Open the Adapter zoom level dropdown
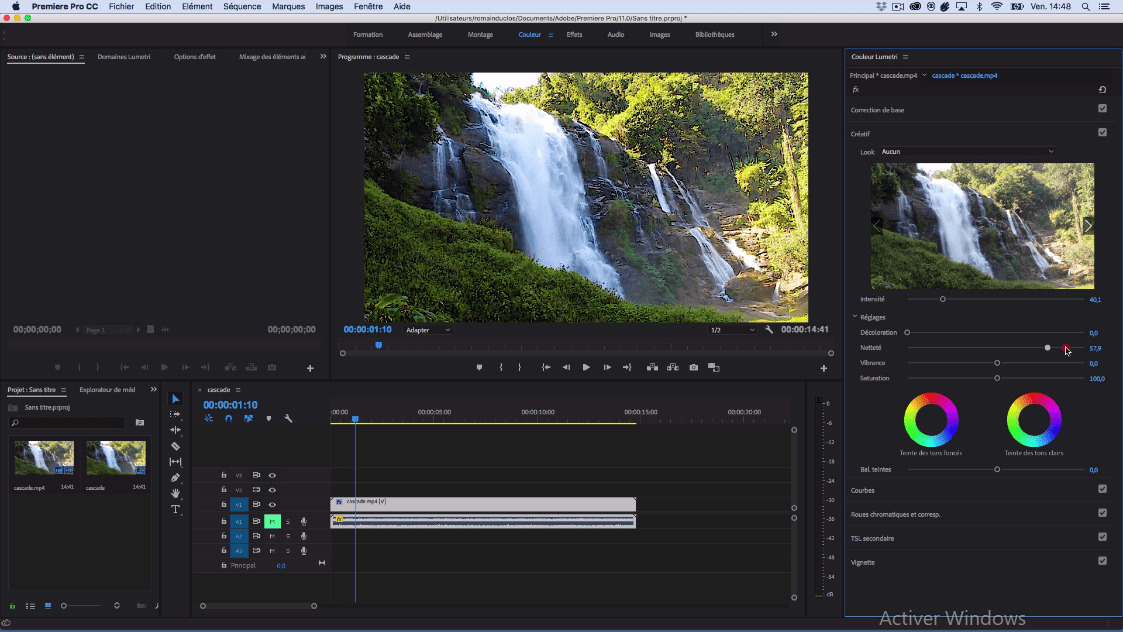The width and height of the screenshot is (1123, 632). click(428, 330)
